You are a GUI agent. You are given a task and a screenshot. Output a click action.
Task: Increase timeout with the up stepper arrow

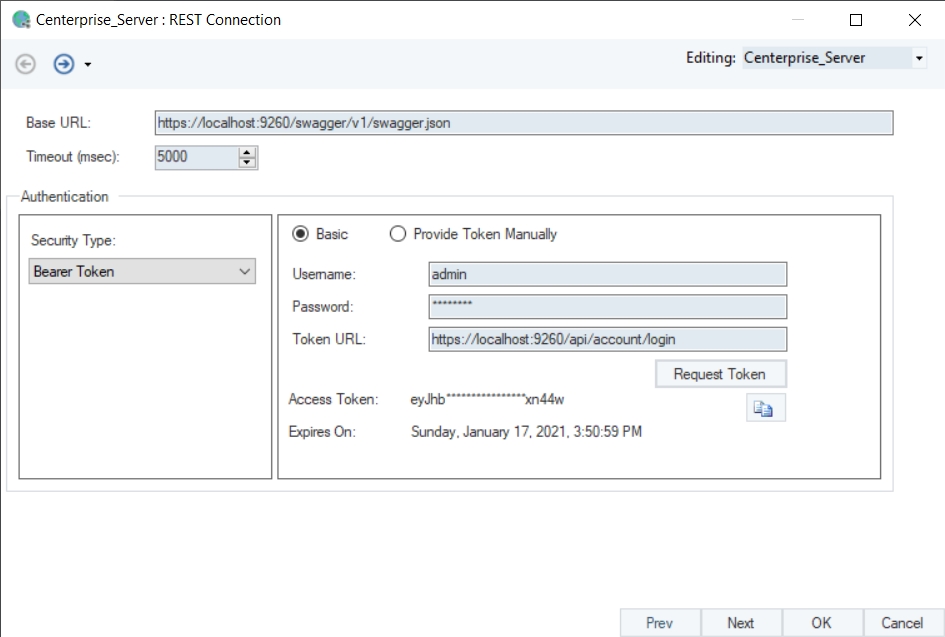(248, 152)
